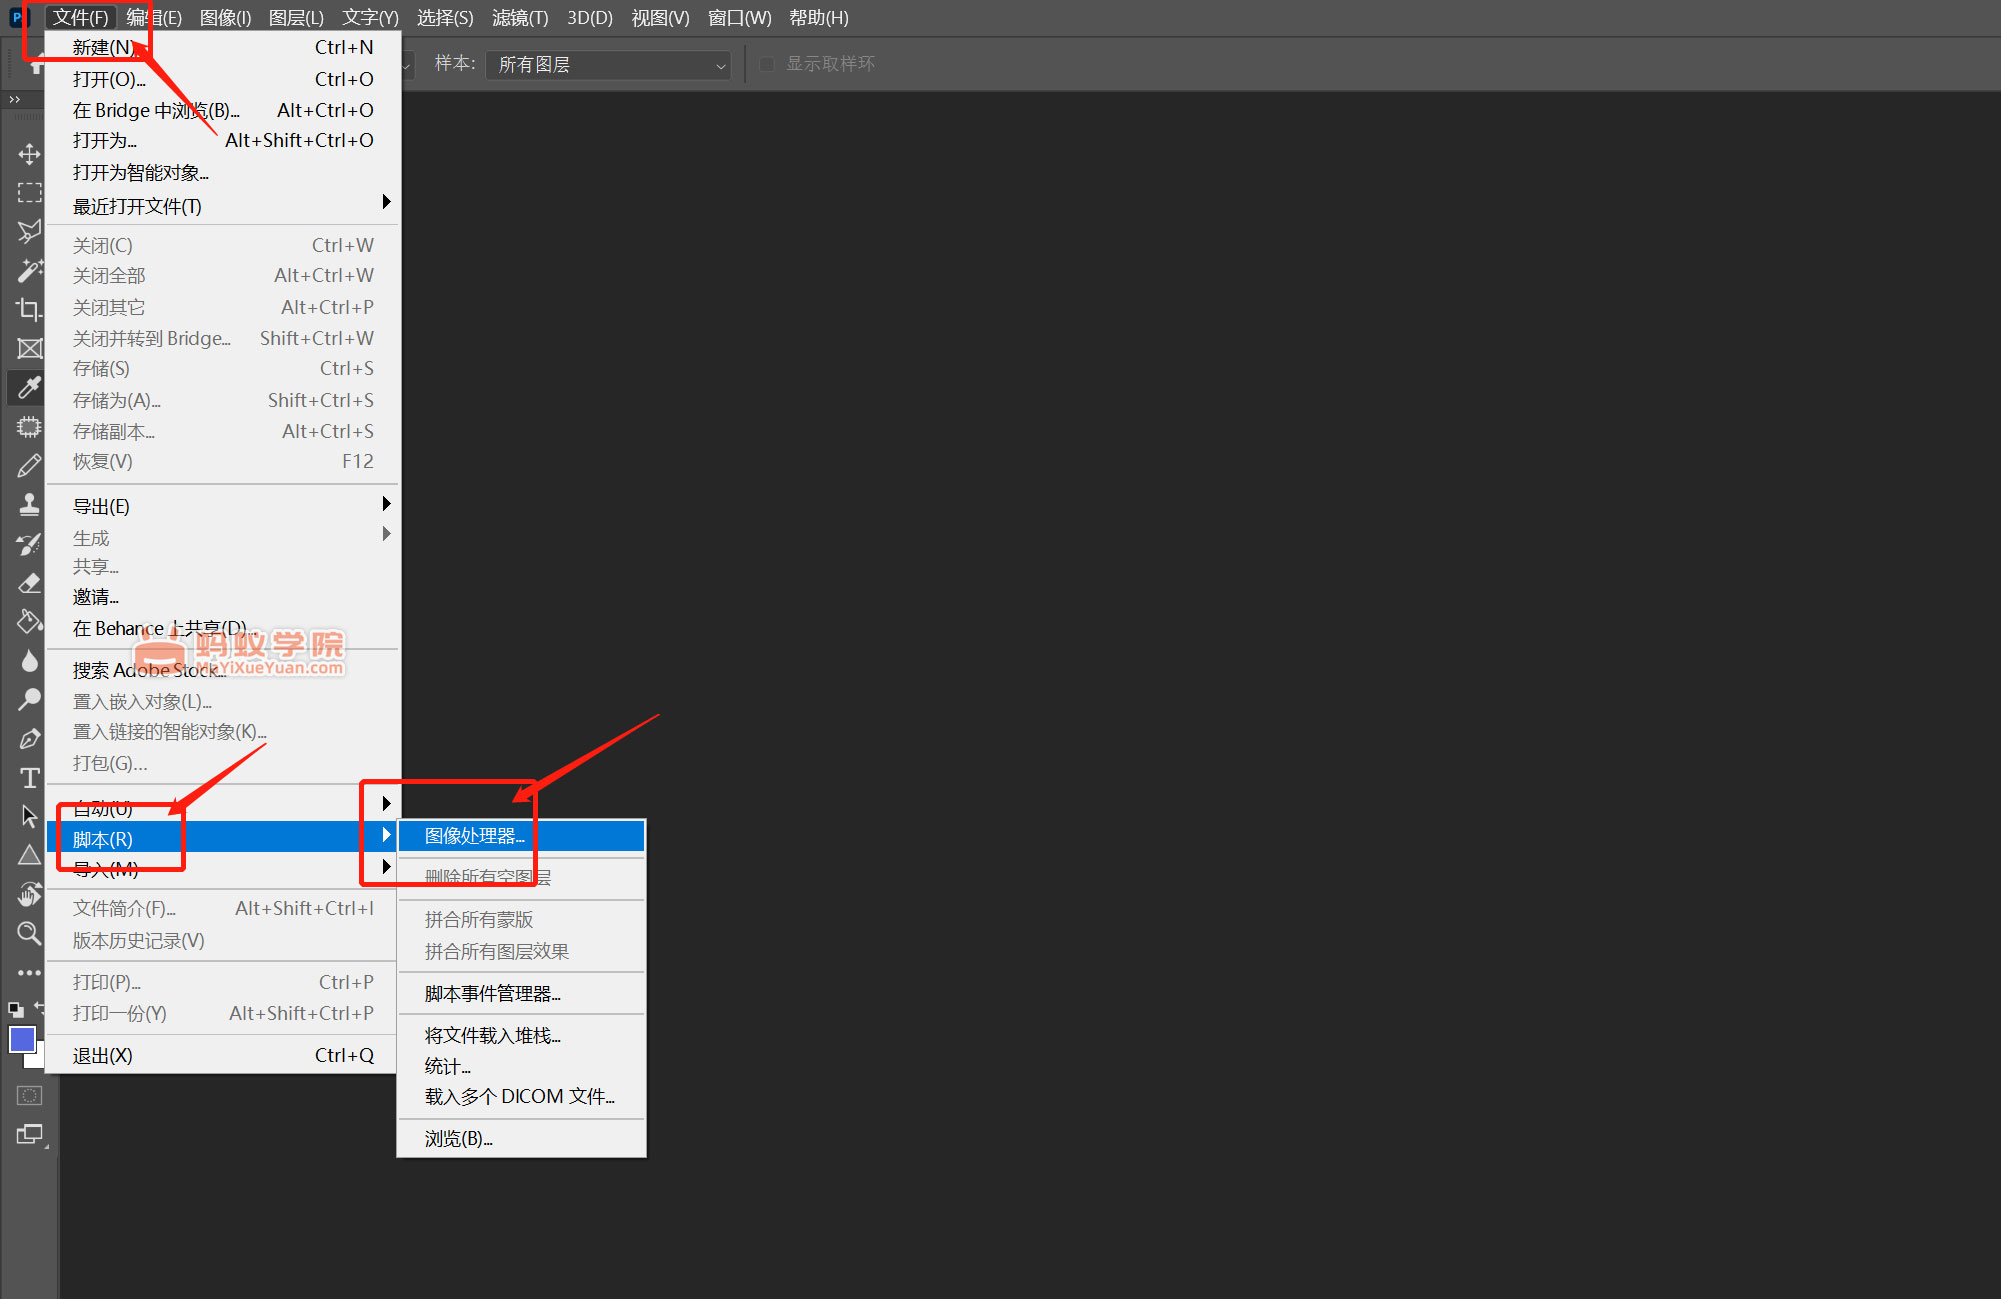Image resolution: width=2001 pixels, height=1299 pixels.
Task: Open the 3D(D) menu
Action: tap(589, 18)
